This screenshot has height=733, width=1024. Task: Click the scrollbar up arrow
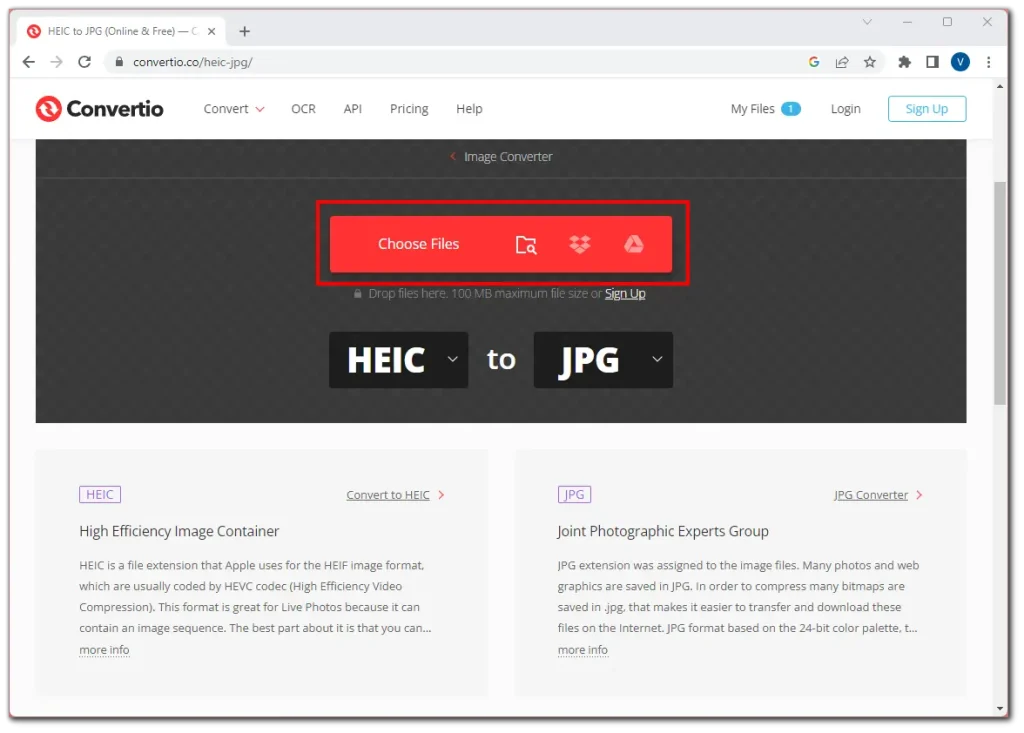[x=1000, y=86]
